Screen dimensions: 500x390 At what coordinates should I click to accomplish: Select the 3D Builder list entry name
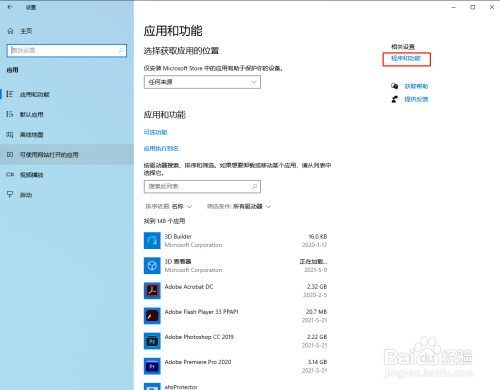click(178, 236)
